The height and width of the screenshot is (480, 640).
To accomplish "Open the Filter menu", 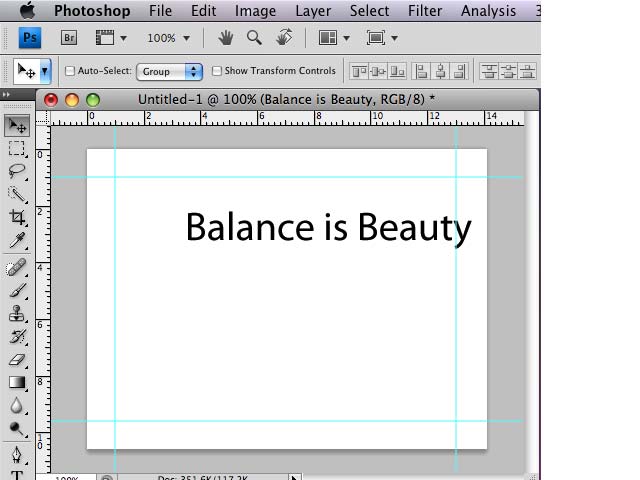I will click(x=426, y=11).
